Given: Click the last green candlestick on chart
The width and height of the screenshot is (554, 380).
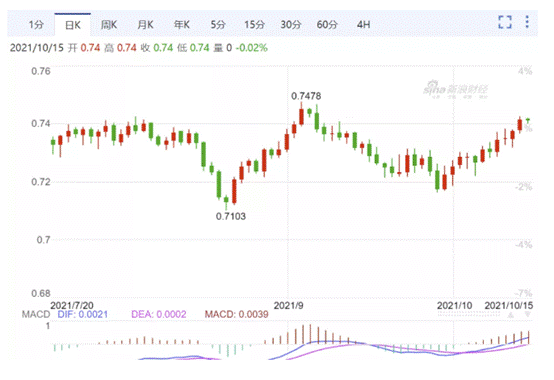Looking at the screenshot, I should [528, 120].
